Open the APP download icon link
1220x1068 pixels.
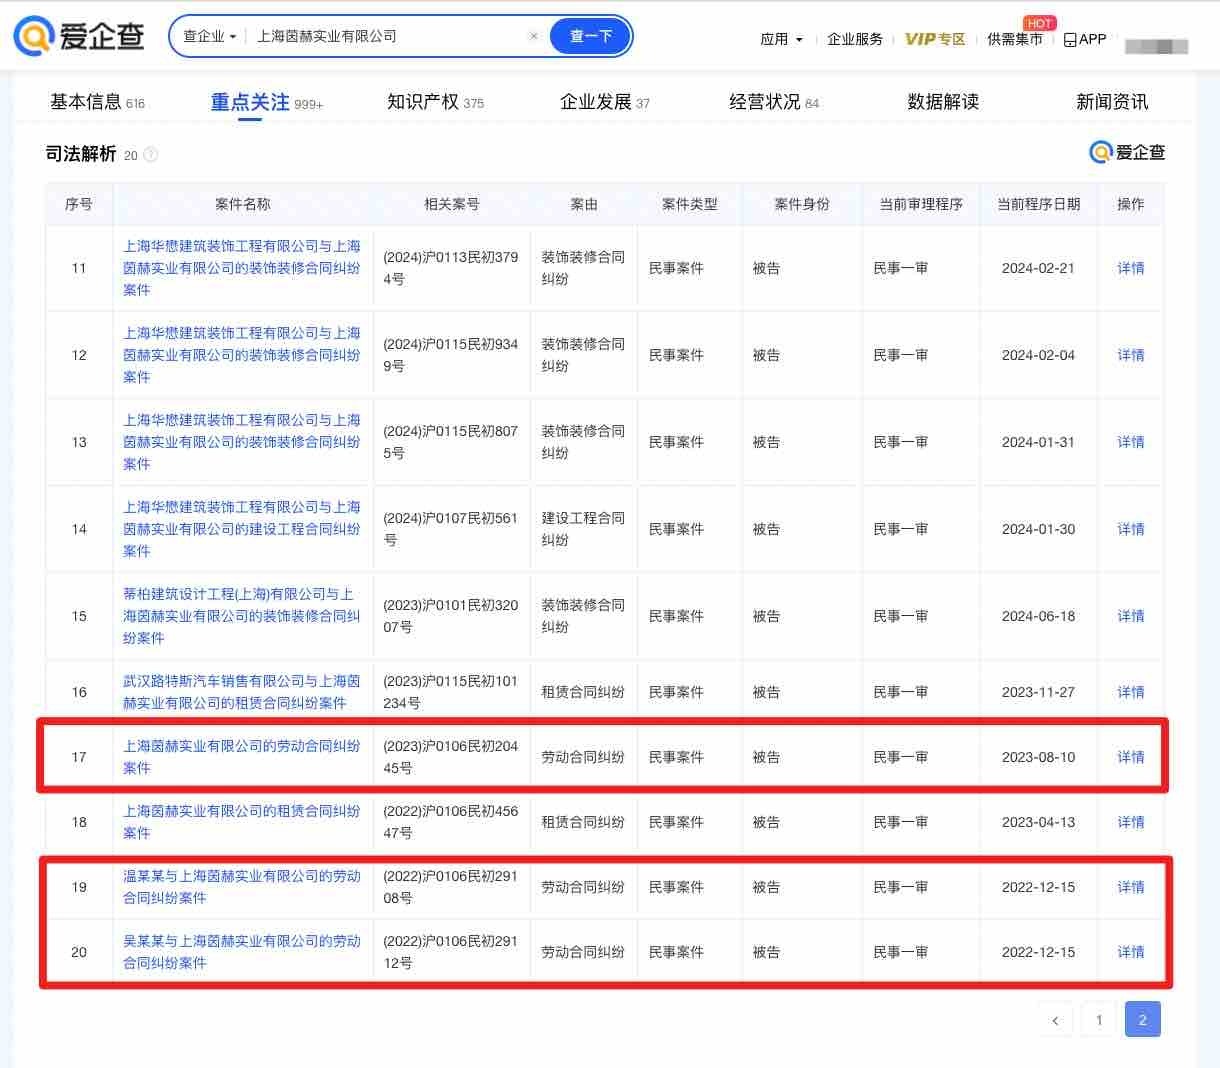pyautogui.click(x=1085, y=39)
